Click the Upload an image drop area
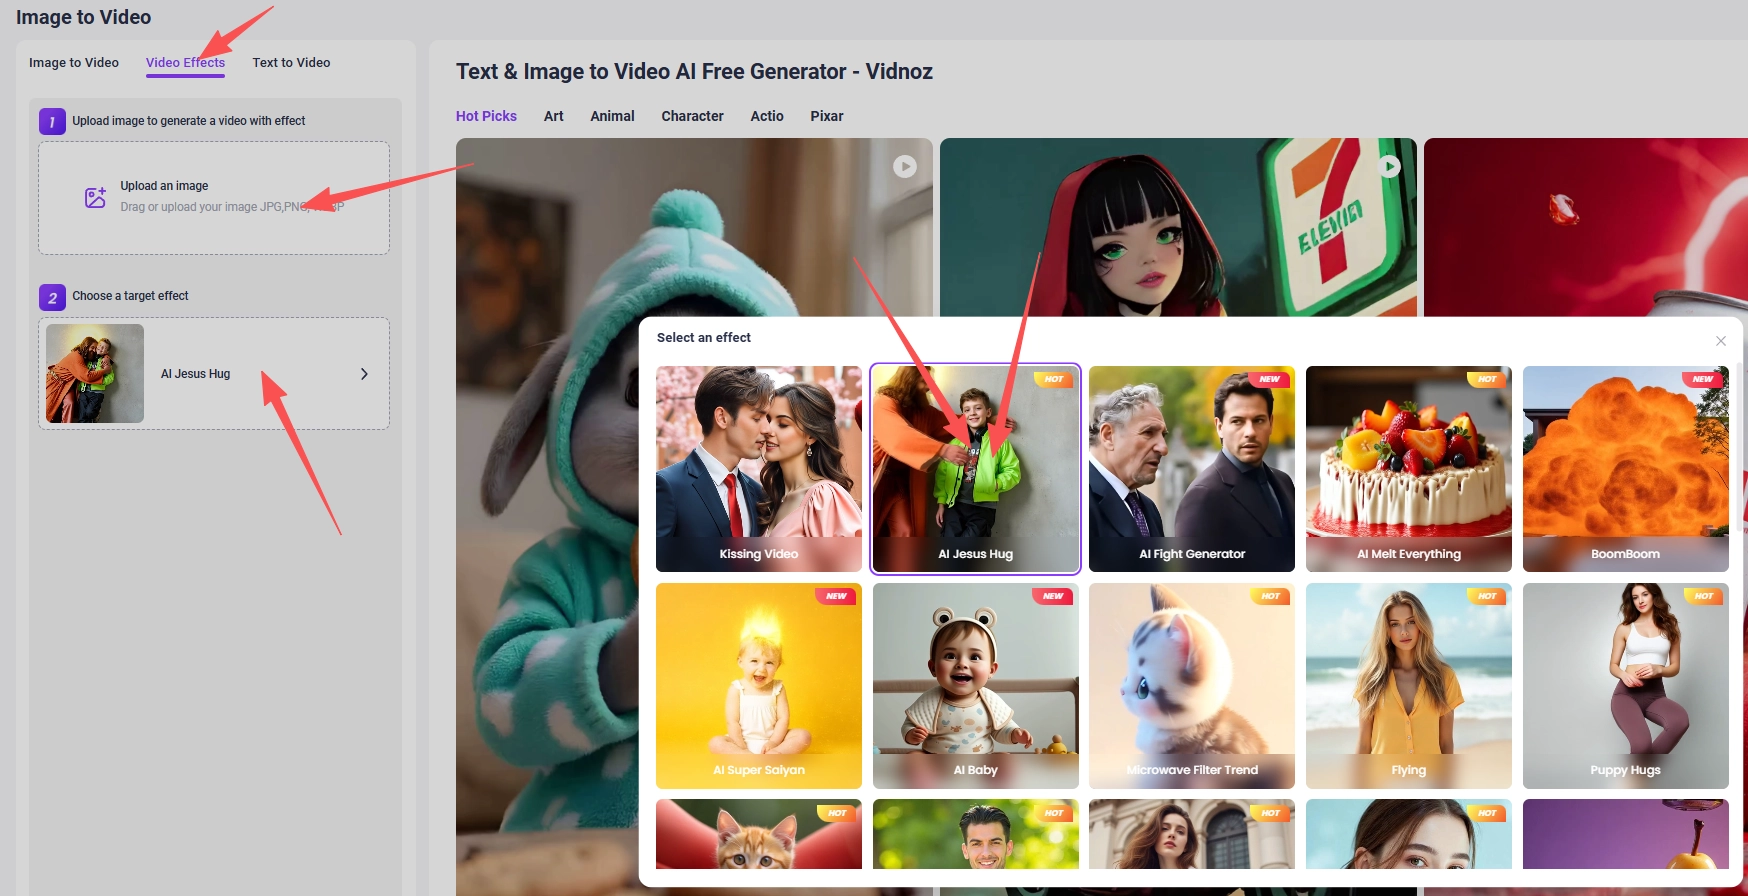The image size is (1748, 896). click(x=214, y=198)
